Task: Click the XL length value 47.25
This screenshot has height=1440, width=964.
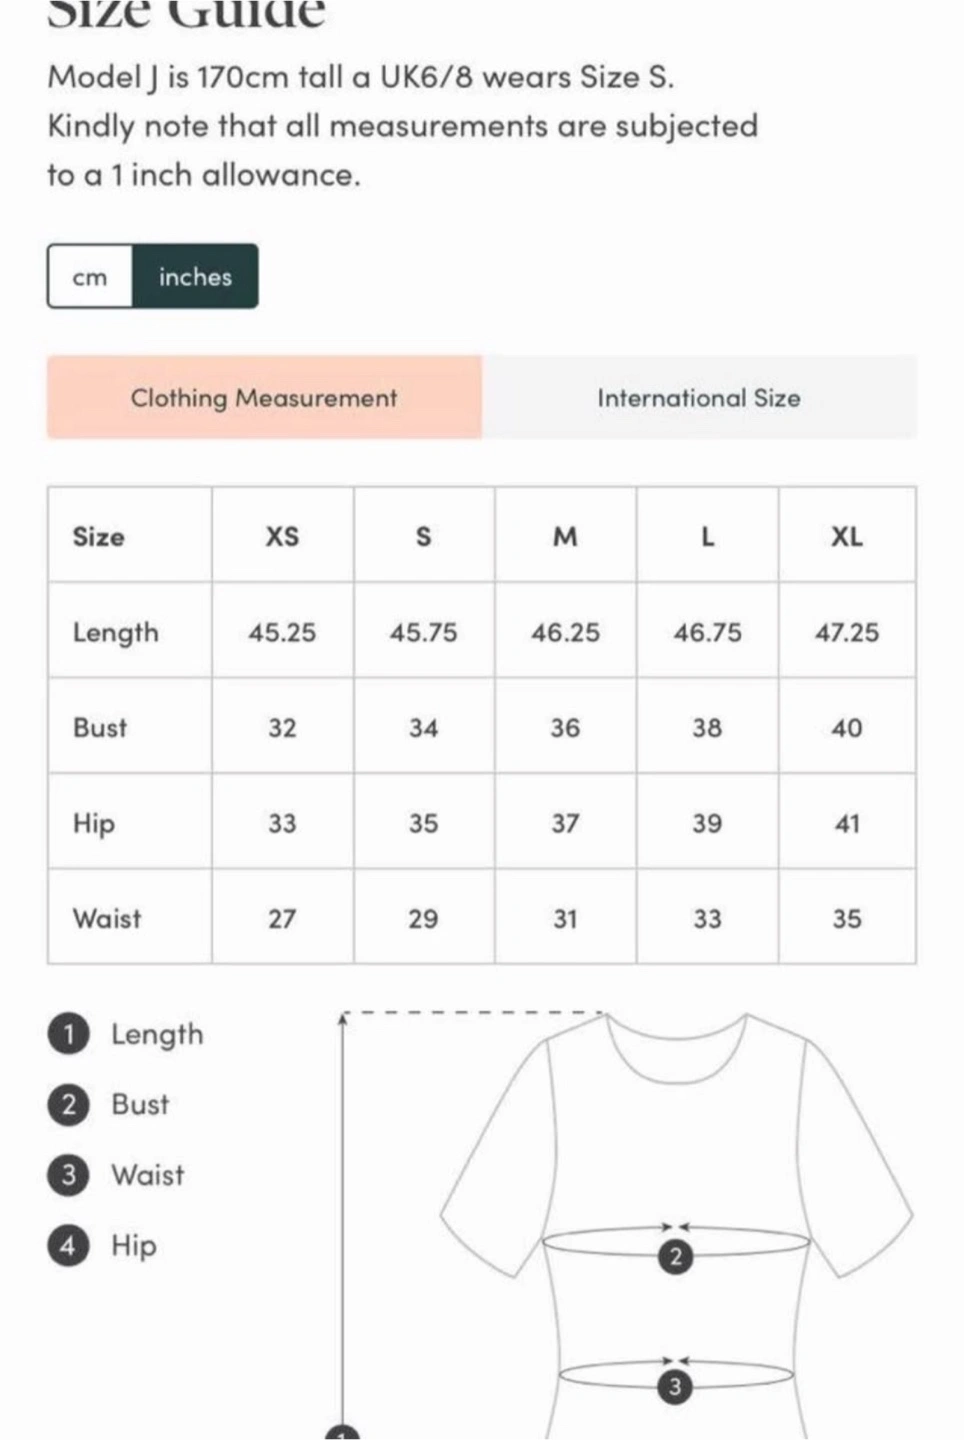Action: (x=847, y=633)
